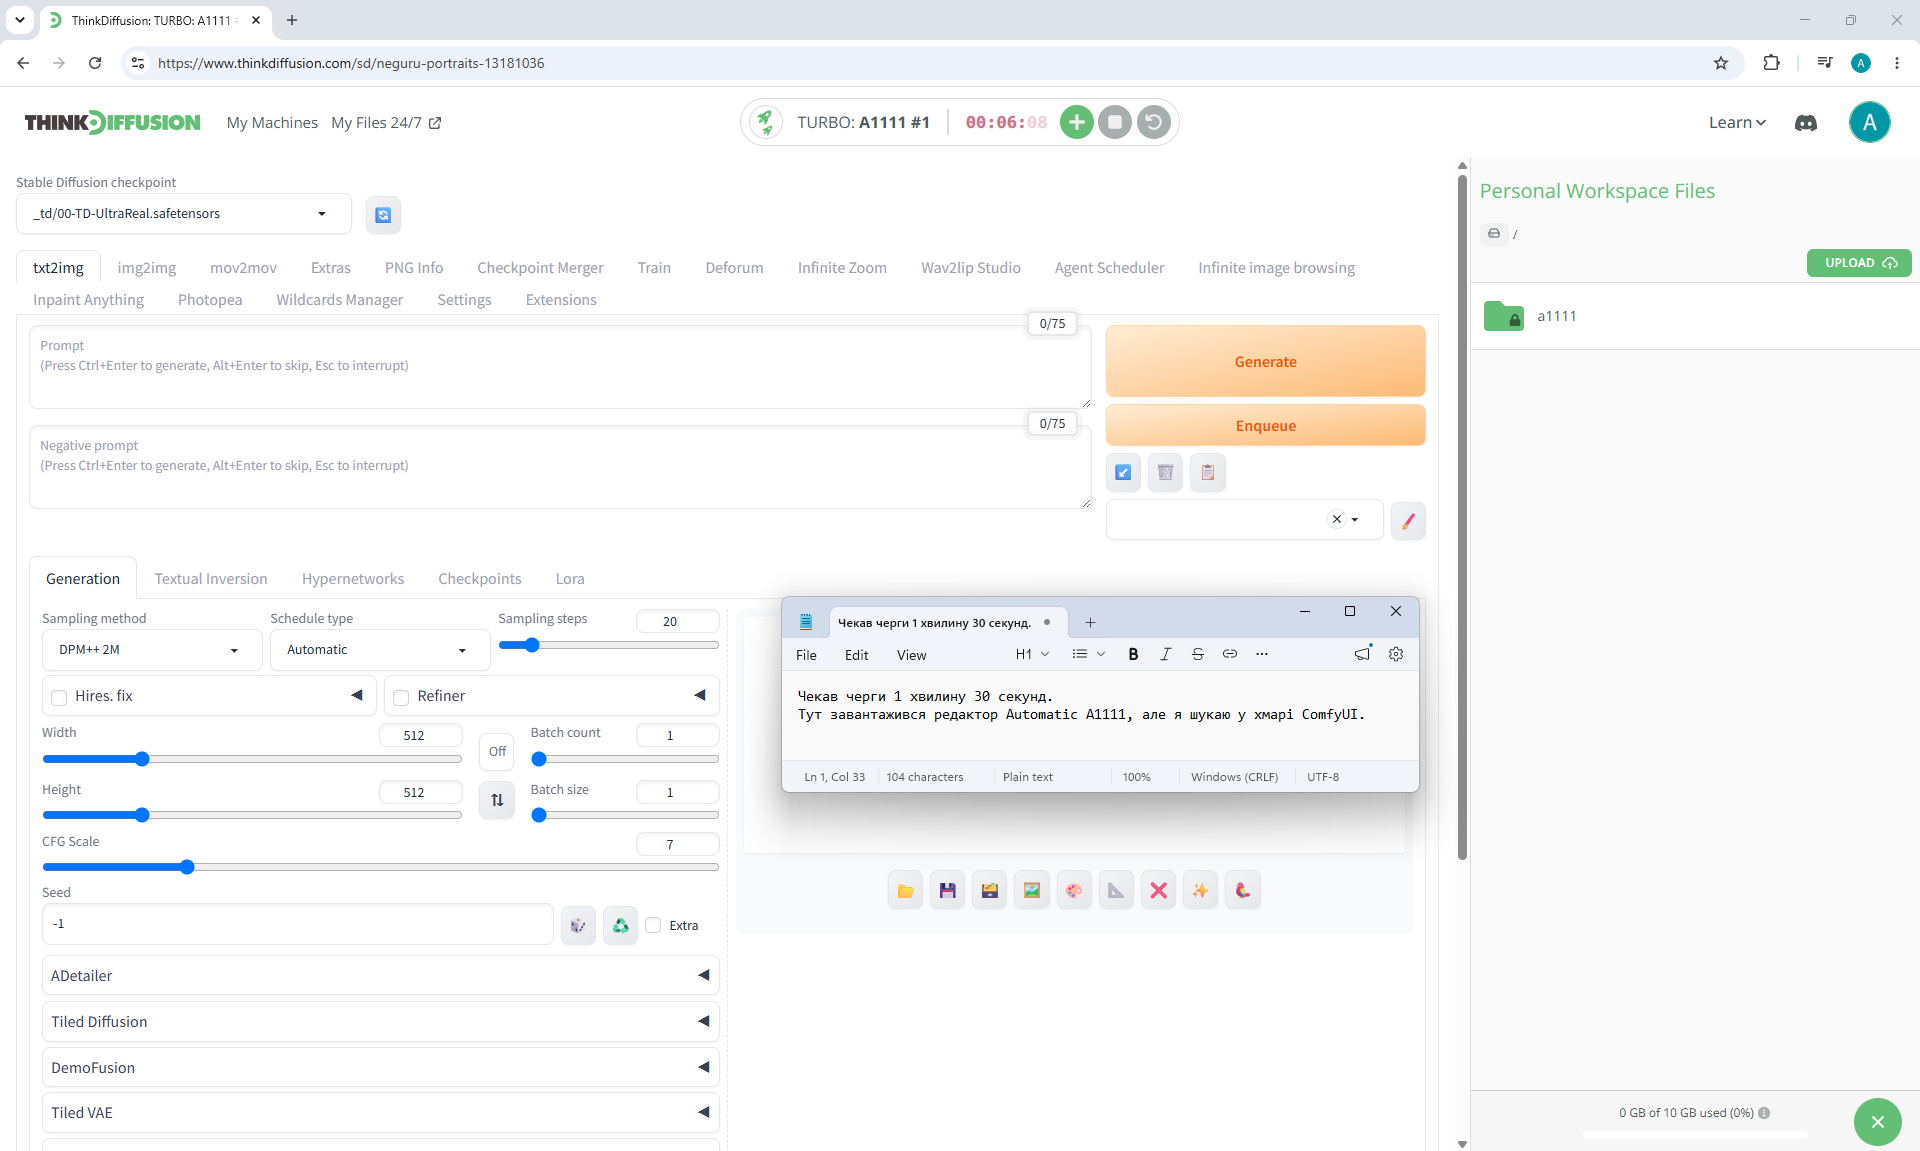Open the My Machines link
The width and height of the screenshot is (1920, 1151).
click(272, 123)
